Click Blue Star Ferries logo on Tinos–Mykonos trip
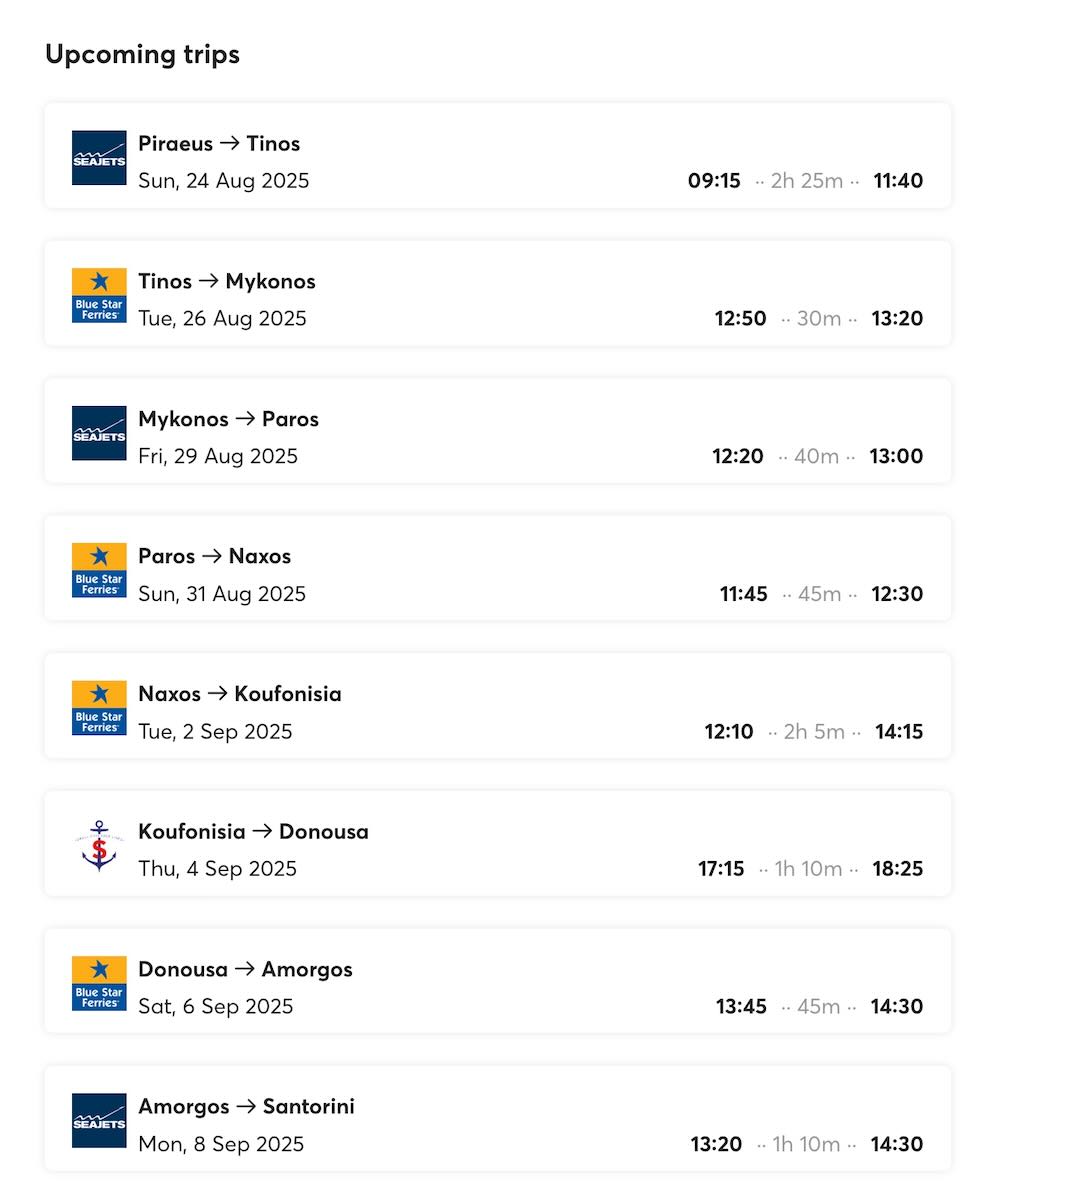This screenshot has height=1198, width=1080. coord(99,295)
